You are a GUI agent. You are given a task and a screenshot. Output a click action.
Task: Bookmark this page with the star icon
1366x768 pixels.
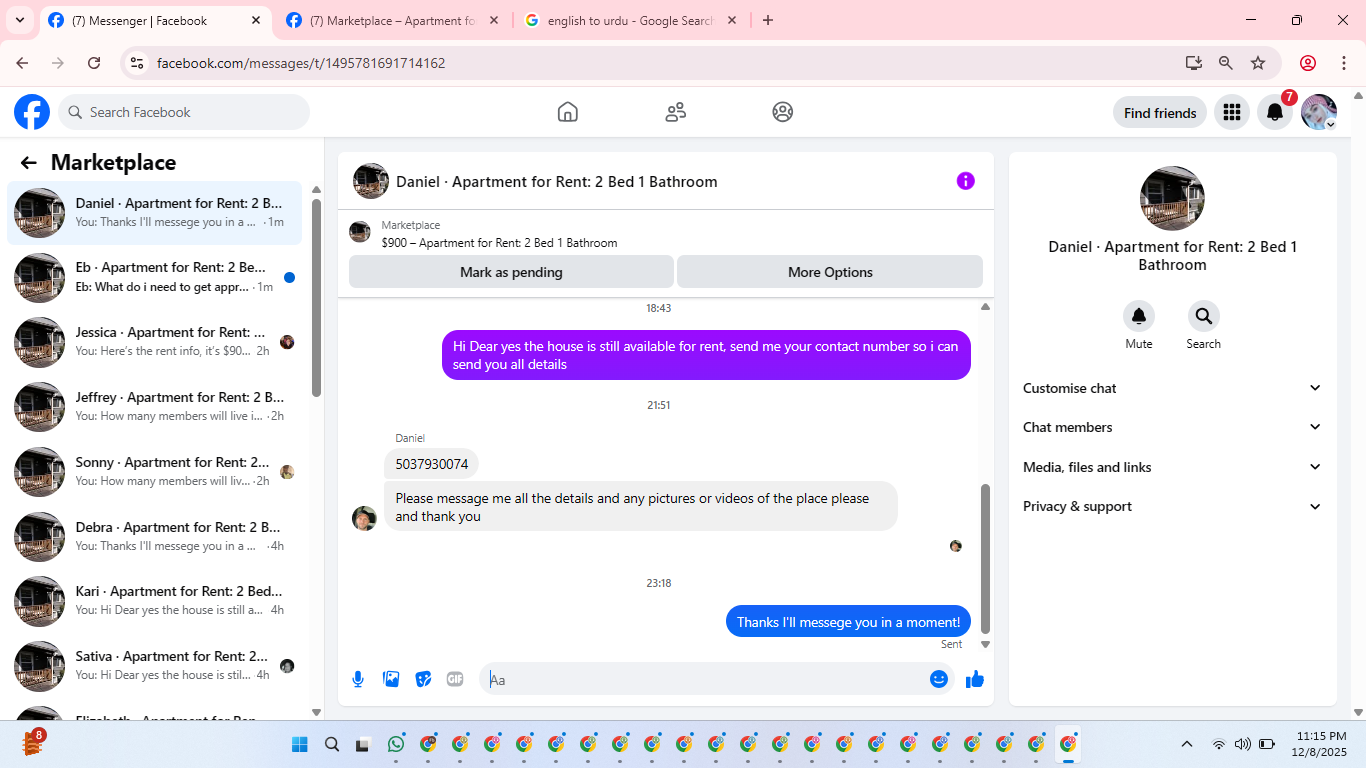[1258, 62]
